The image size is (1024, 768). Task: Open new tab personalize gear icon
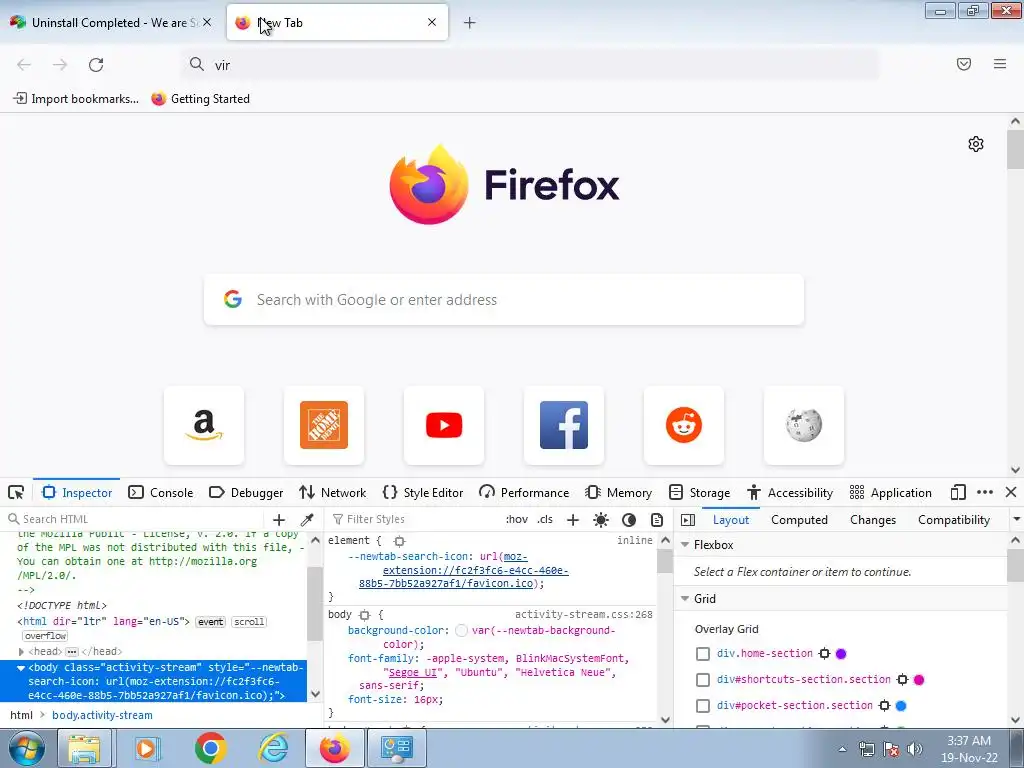976,144
